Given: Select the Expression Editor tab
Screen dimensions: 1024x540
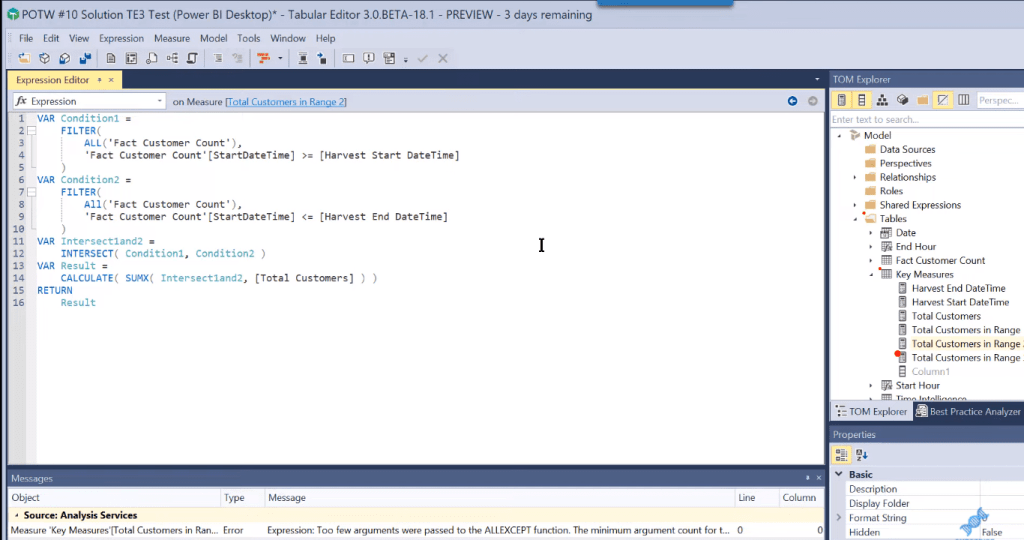Looking at the screenshot, I should [52, 80].
